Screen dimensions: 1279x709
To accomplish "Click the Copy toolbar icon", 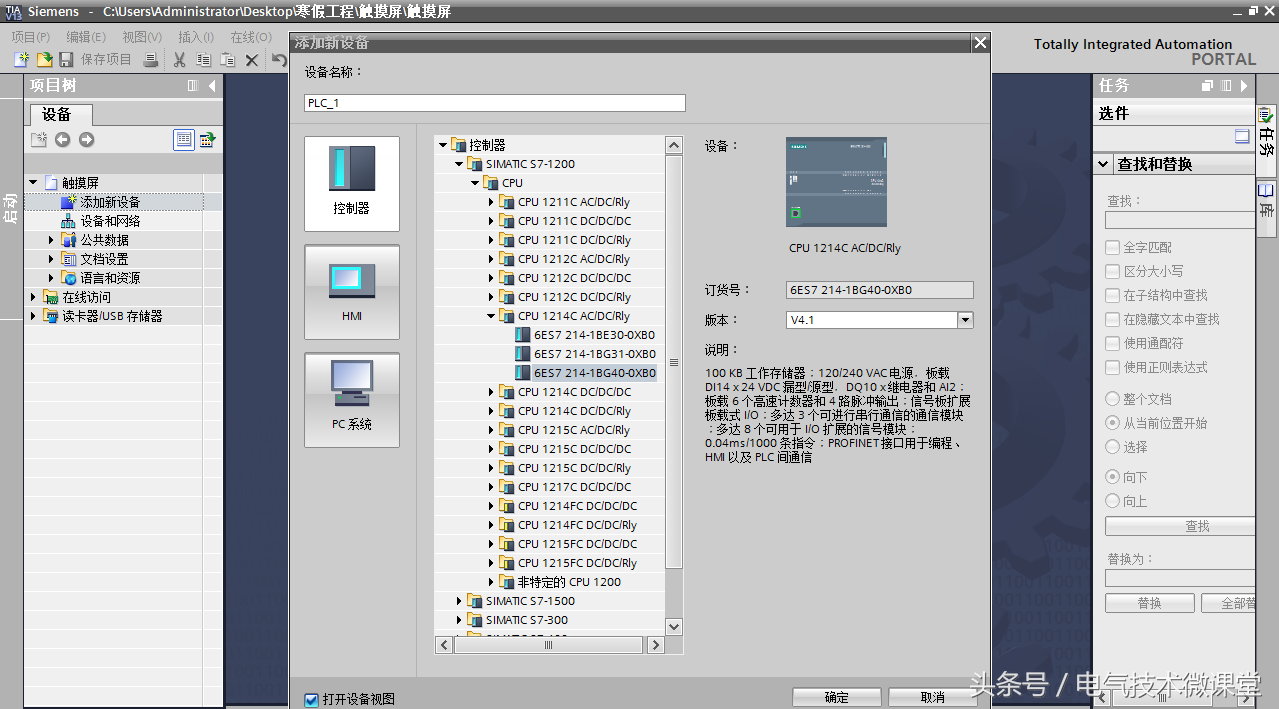I will [x=204, y=60].
